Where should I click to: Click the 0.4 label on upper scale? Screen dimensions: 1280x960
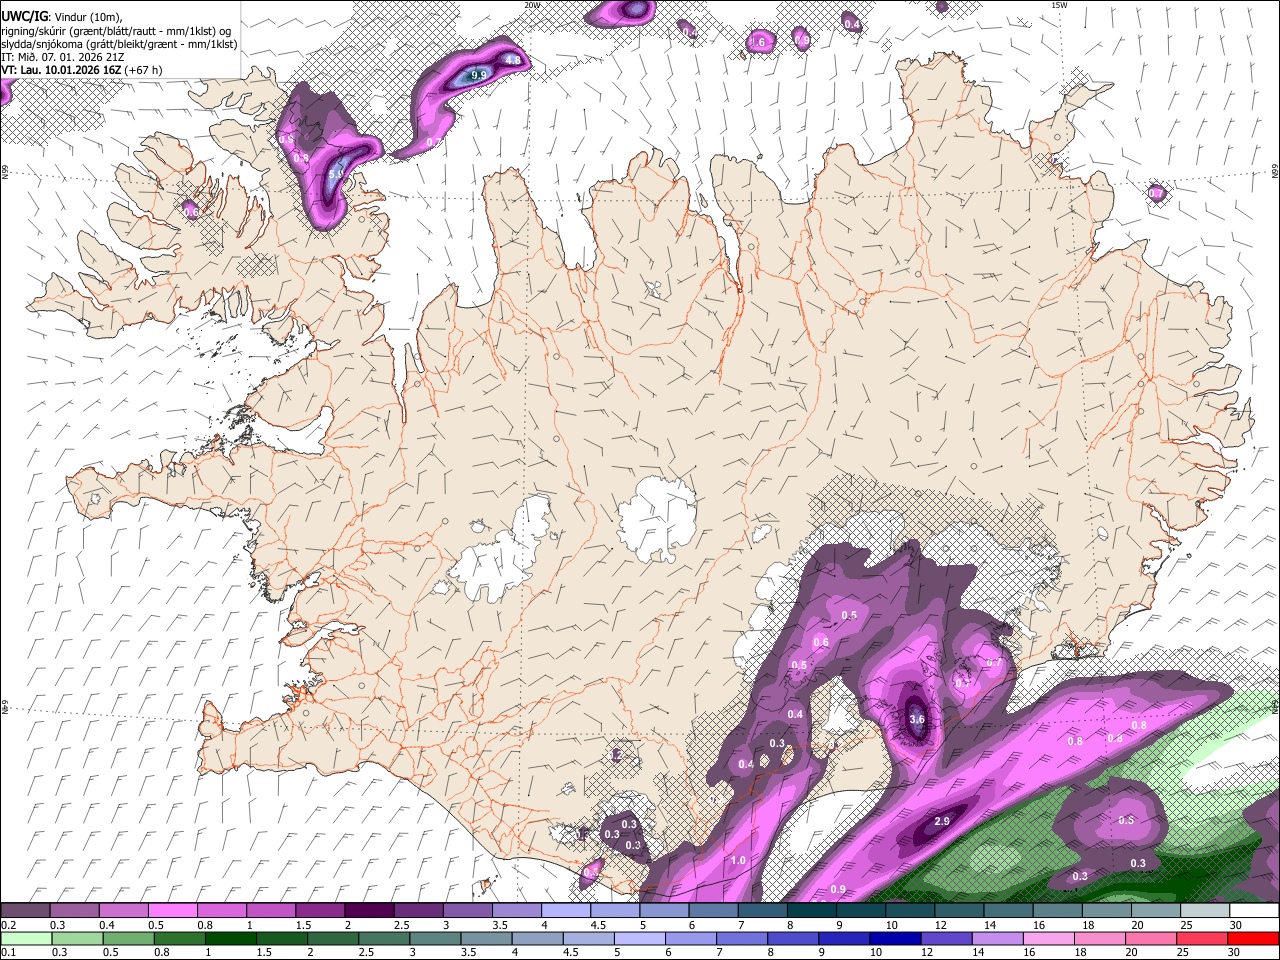(108, 925)
